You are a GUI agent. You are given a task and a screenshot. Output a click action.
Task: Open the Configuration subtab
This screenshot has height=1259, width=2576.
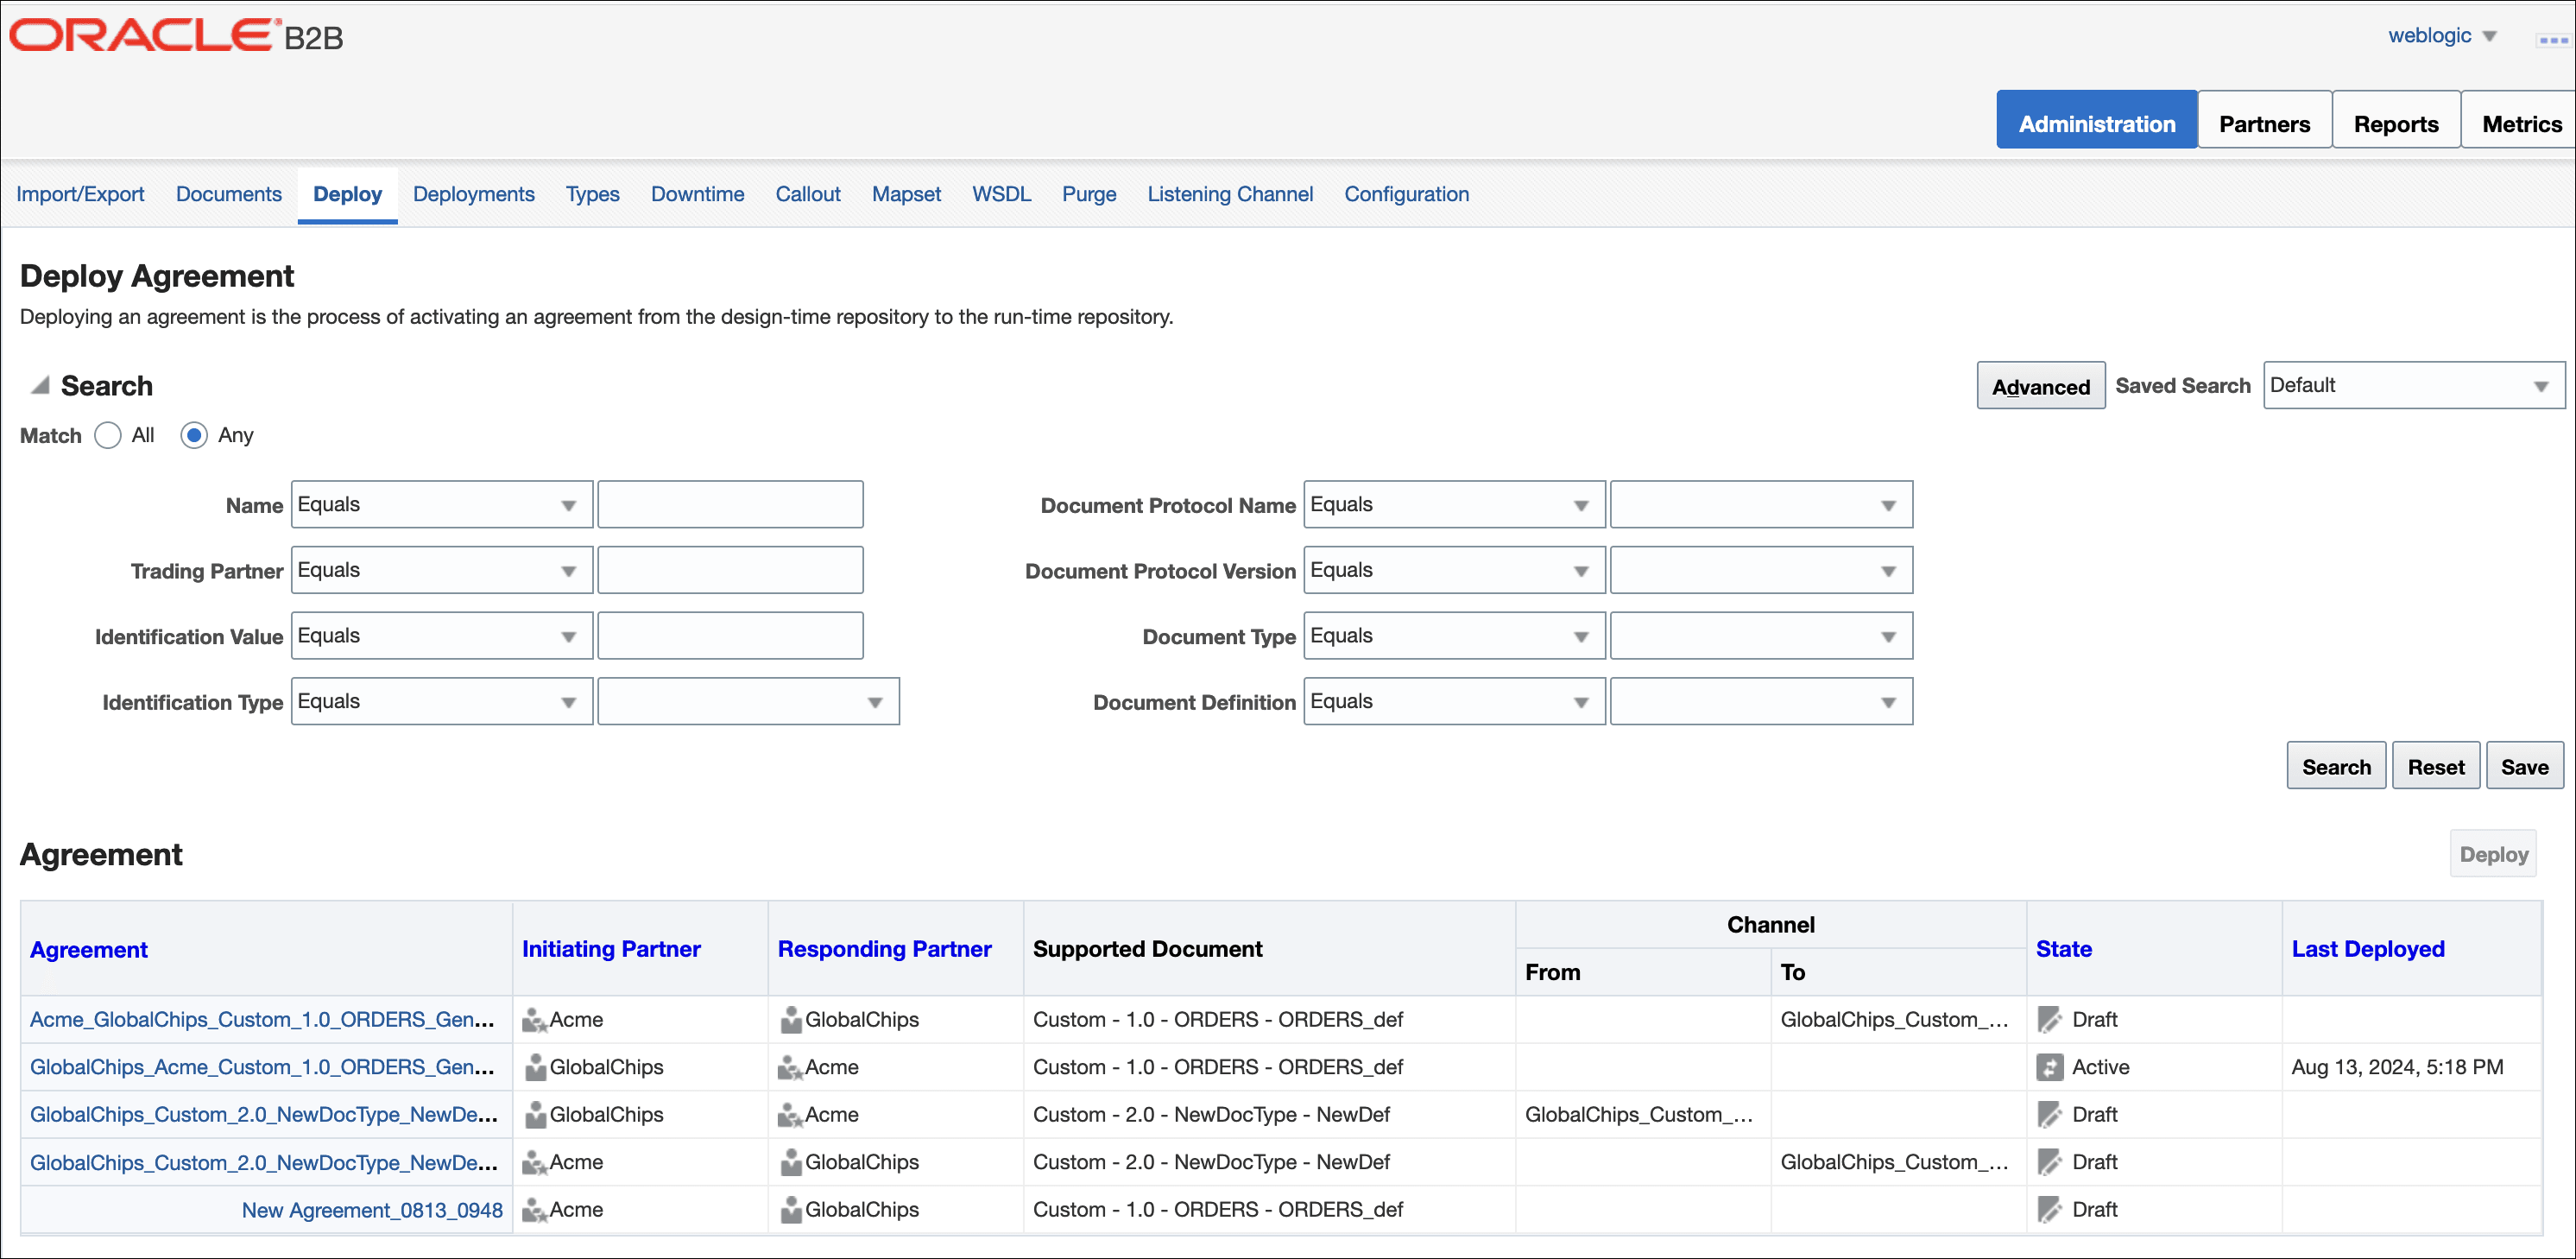[x=1407, y=194]
